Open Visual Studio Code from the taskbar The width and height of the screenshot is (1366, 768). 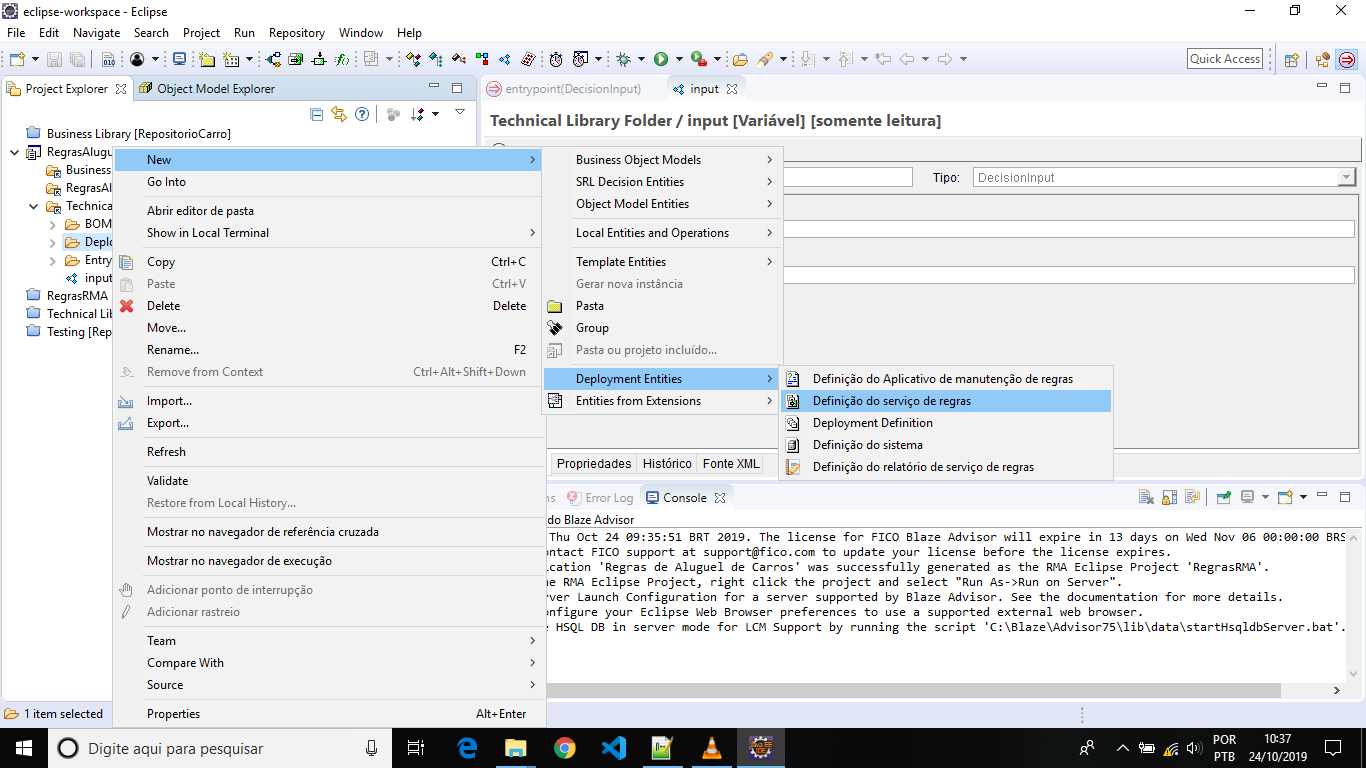click(613, 748)
